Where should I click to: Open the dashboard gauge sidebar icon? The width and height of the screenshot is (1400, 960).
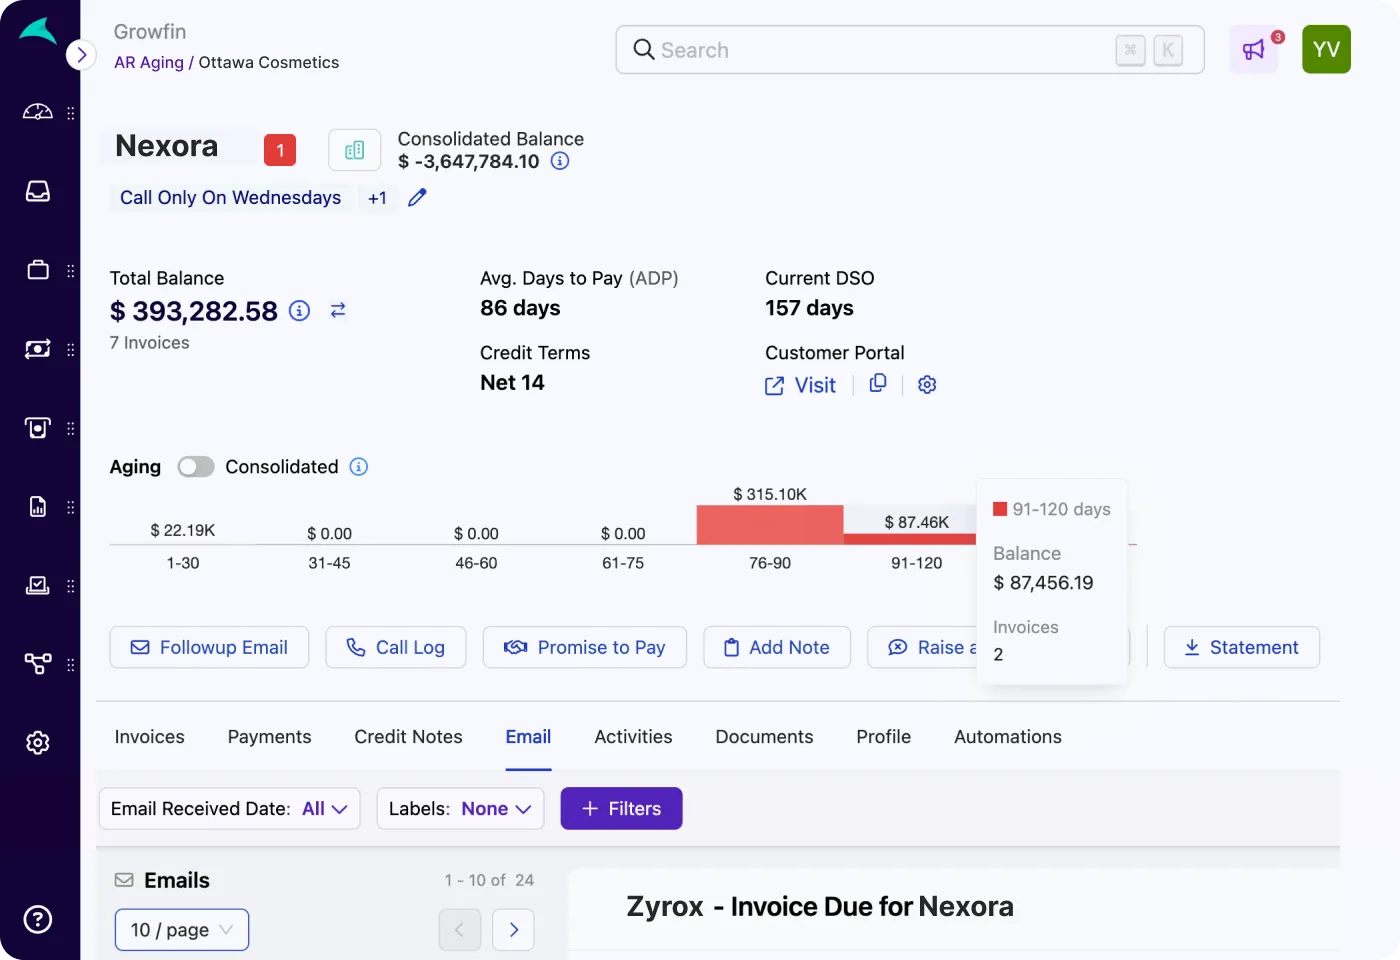coord(38,112)
